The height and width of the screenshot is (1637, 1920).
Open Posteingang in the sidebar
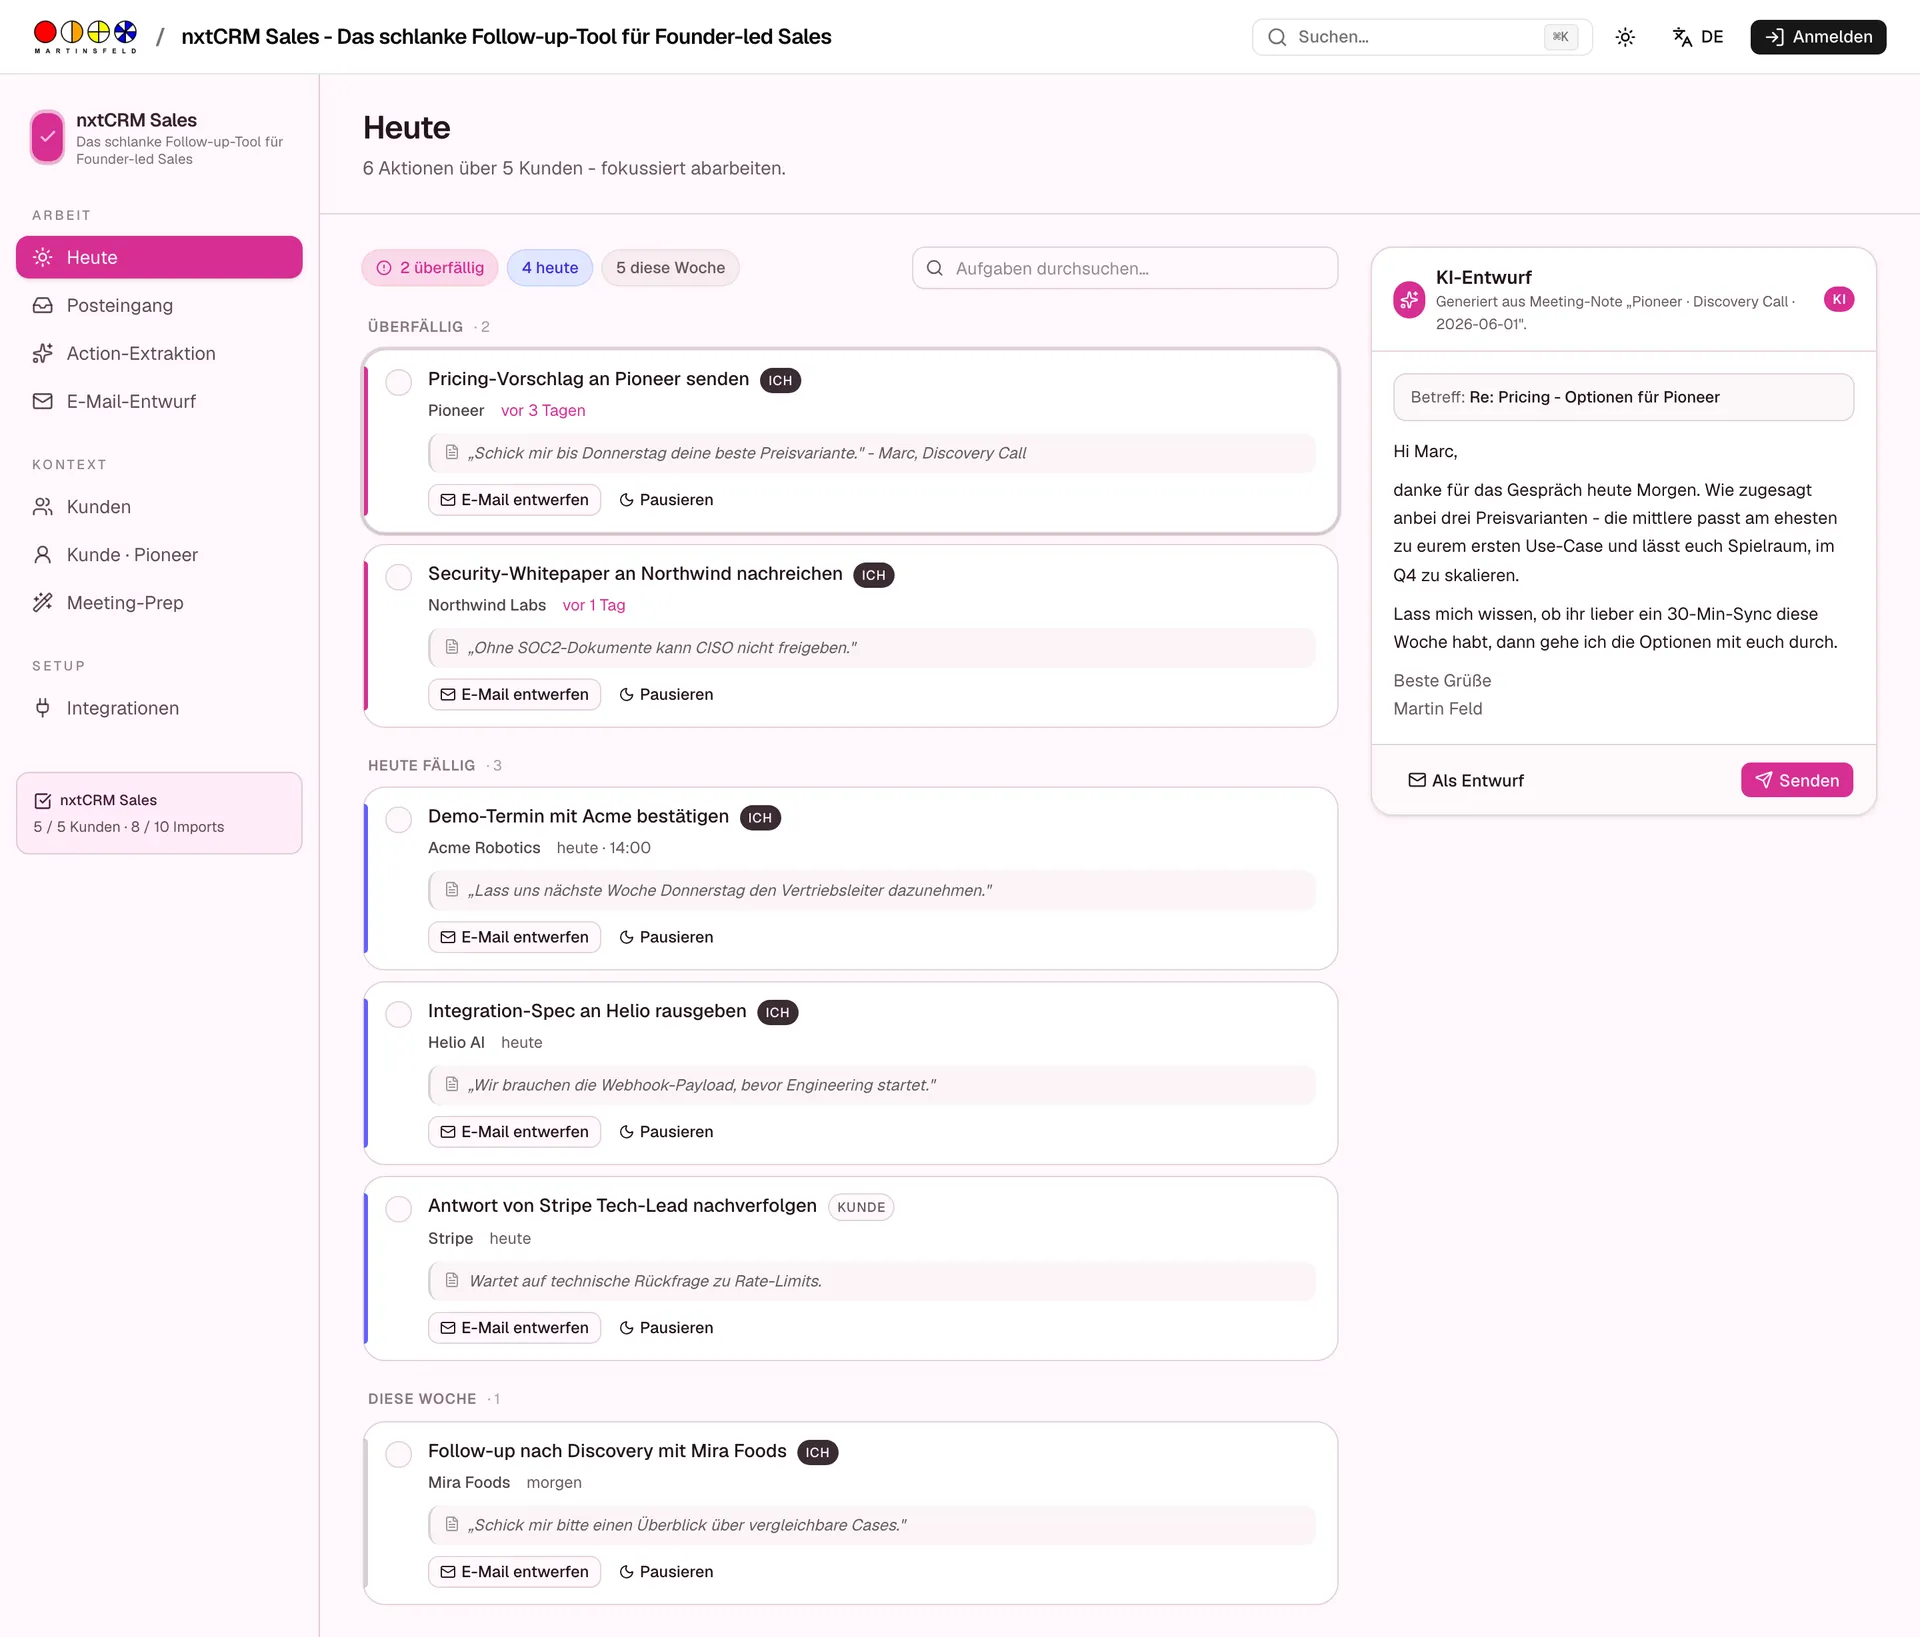[x=159, y=305]
